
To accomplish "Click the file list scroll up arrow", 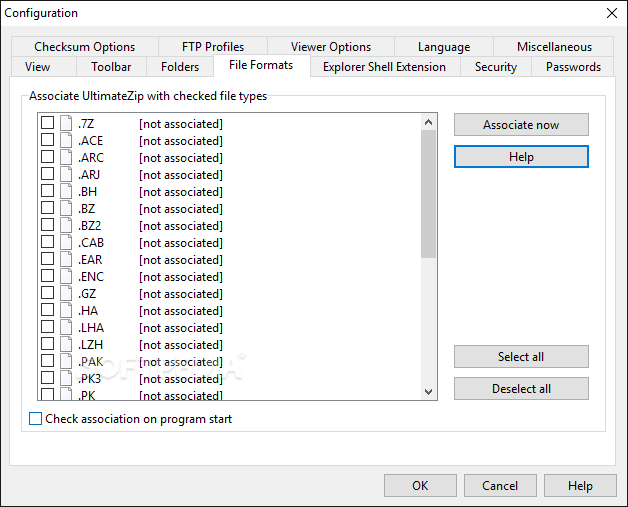I will [428, 122].
